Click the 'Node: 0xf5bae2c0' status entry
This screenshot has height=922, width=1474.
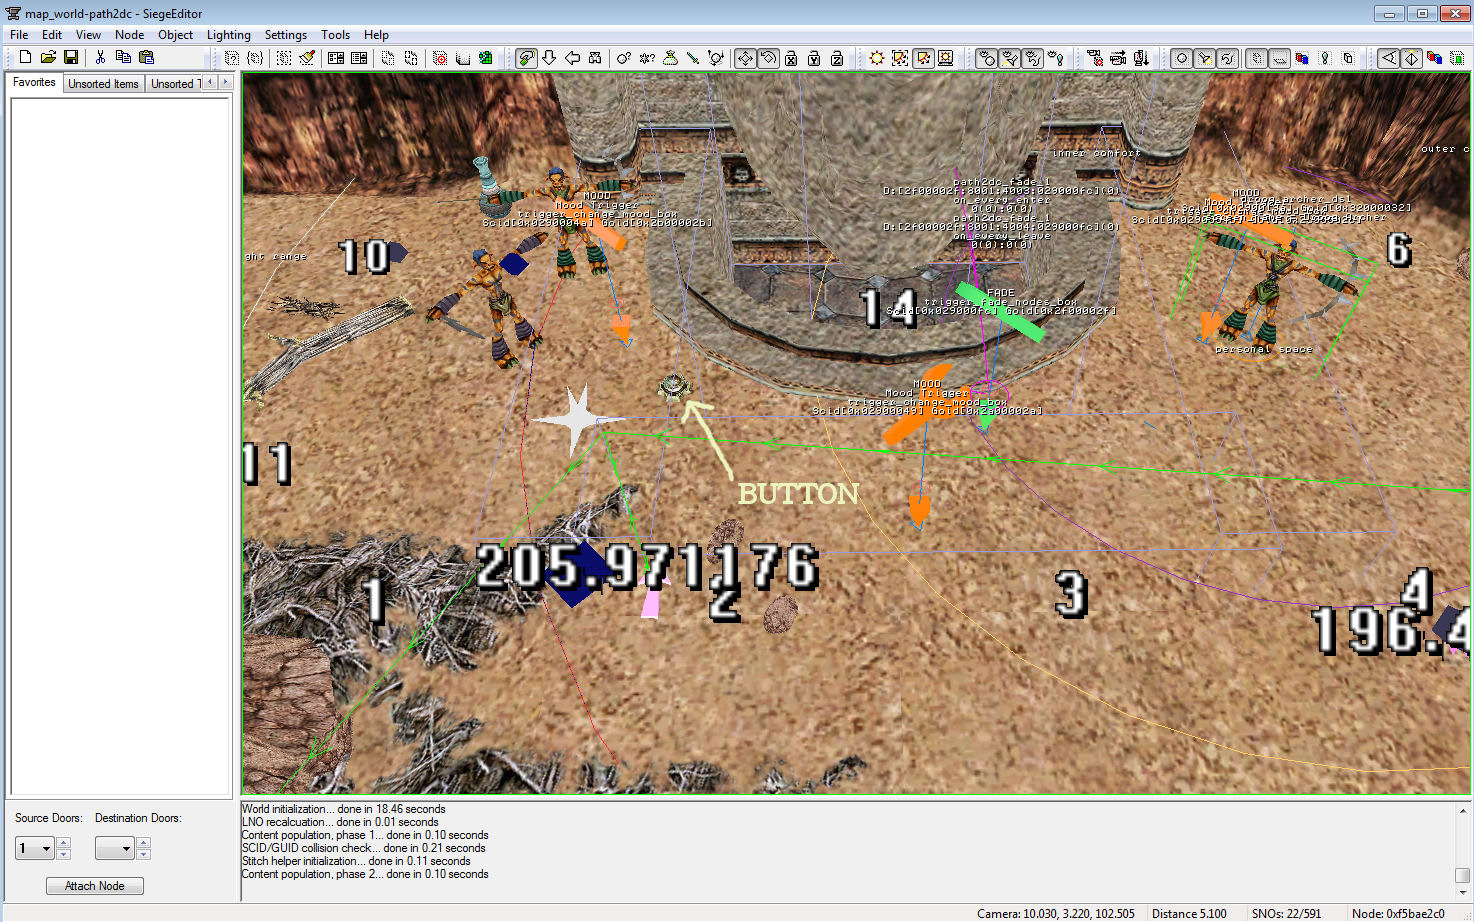(x=1398, y=913)
